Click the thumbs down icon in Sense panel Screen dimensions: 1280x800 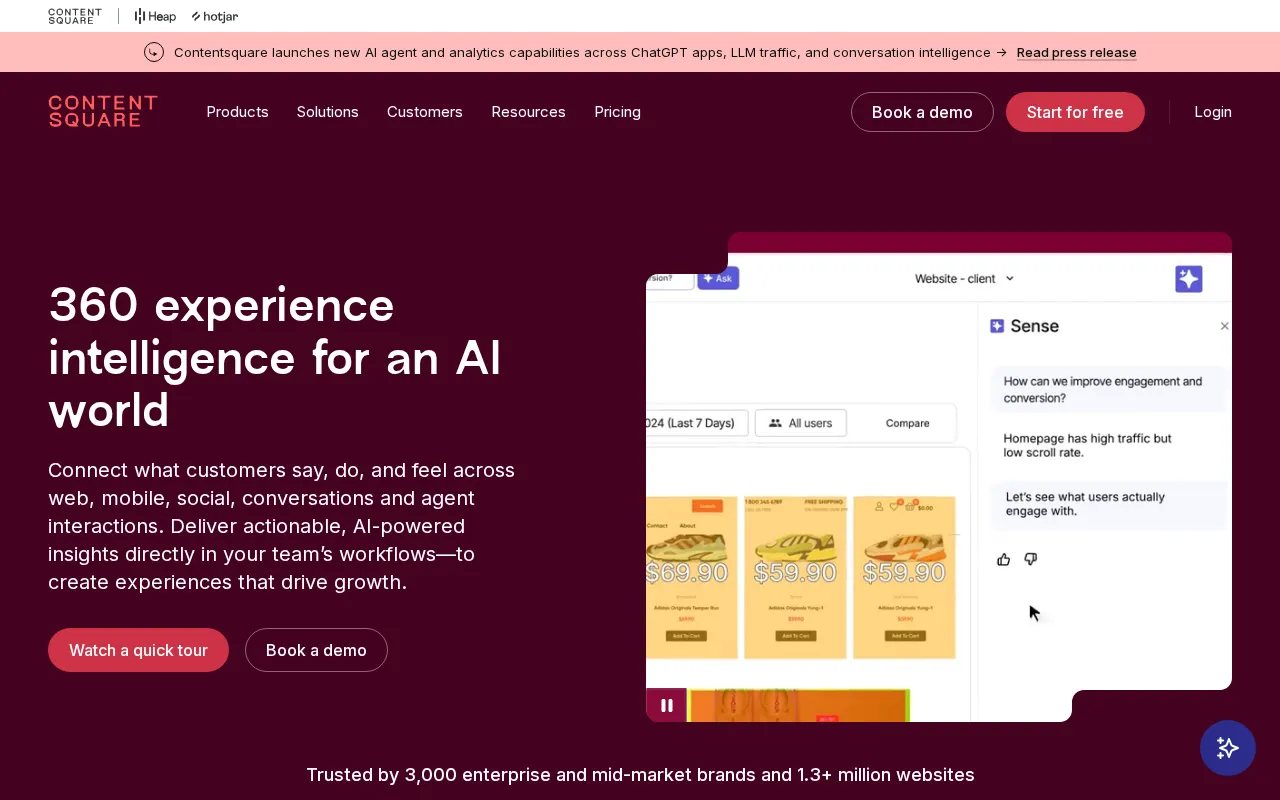pyautogui.click(x=1031, y=559)
